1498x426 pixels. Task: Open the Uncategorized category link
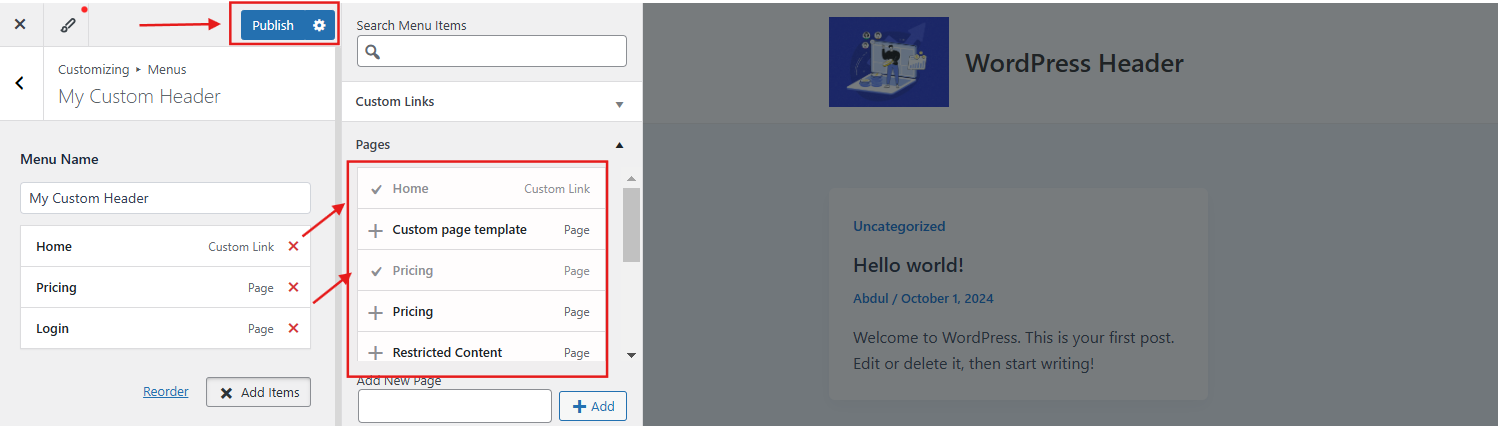pyautogui.click(x=899, y=226)
